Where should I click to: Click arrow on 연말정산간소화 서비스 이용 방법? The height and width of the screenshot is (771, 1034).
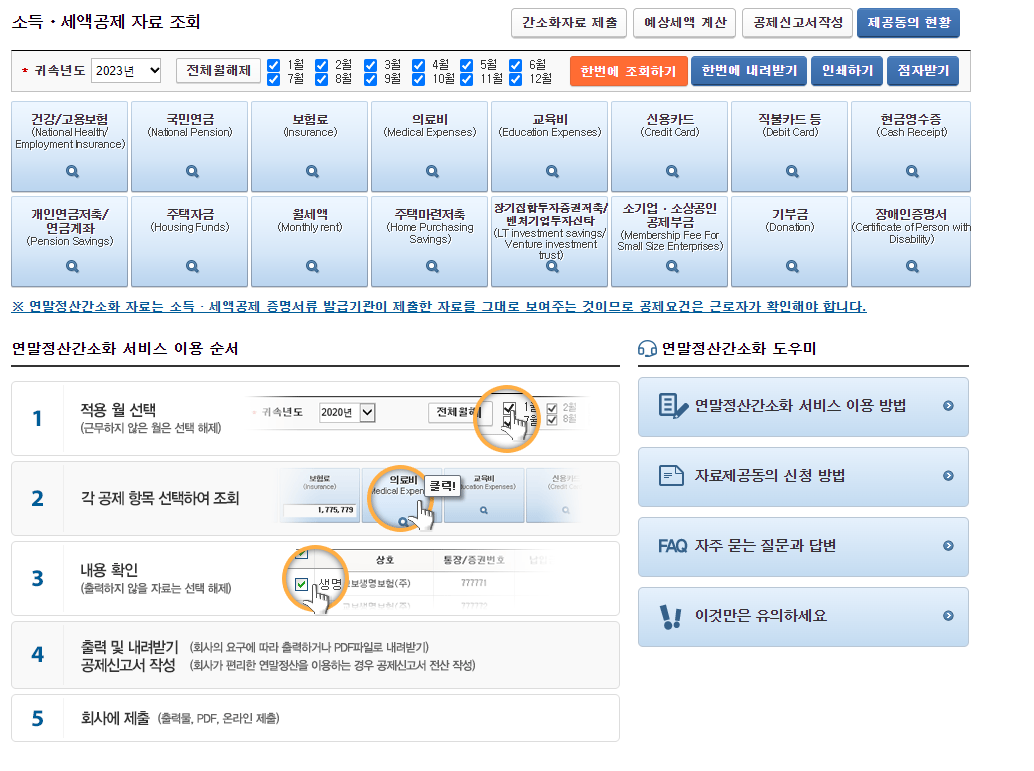pos(948,406)
